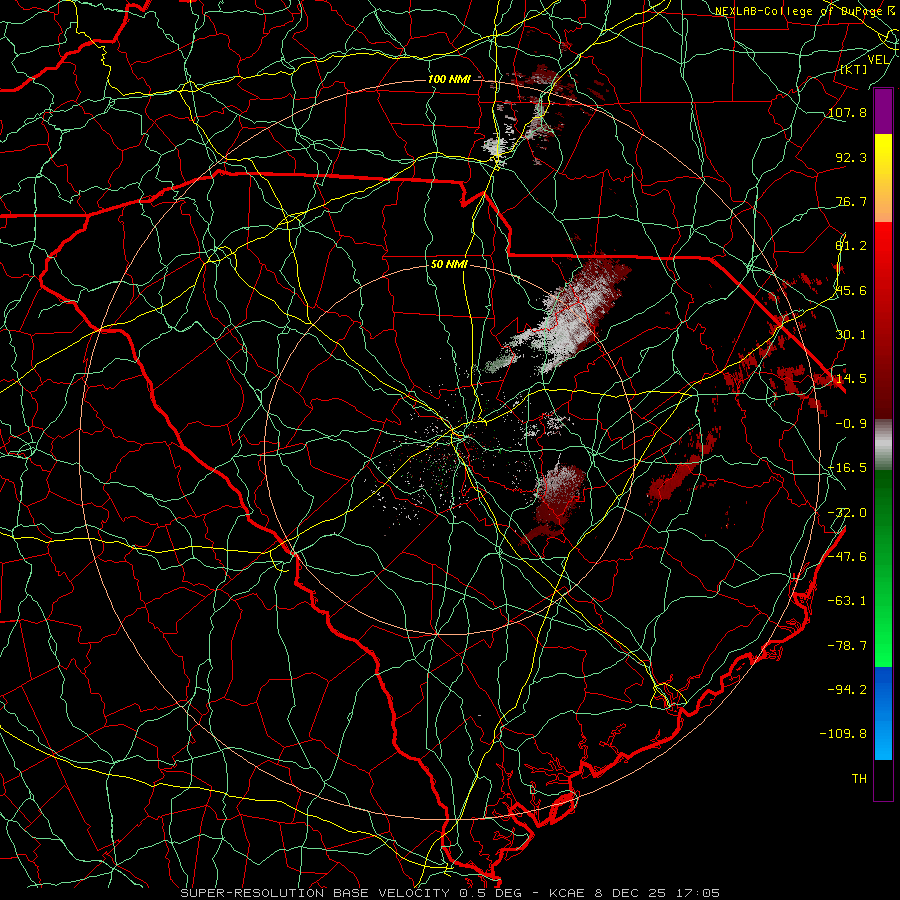Screen dimensions: 900x900
Task: Click the purple segment of the color bar
Action: tap(883, 111)
